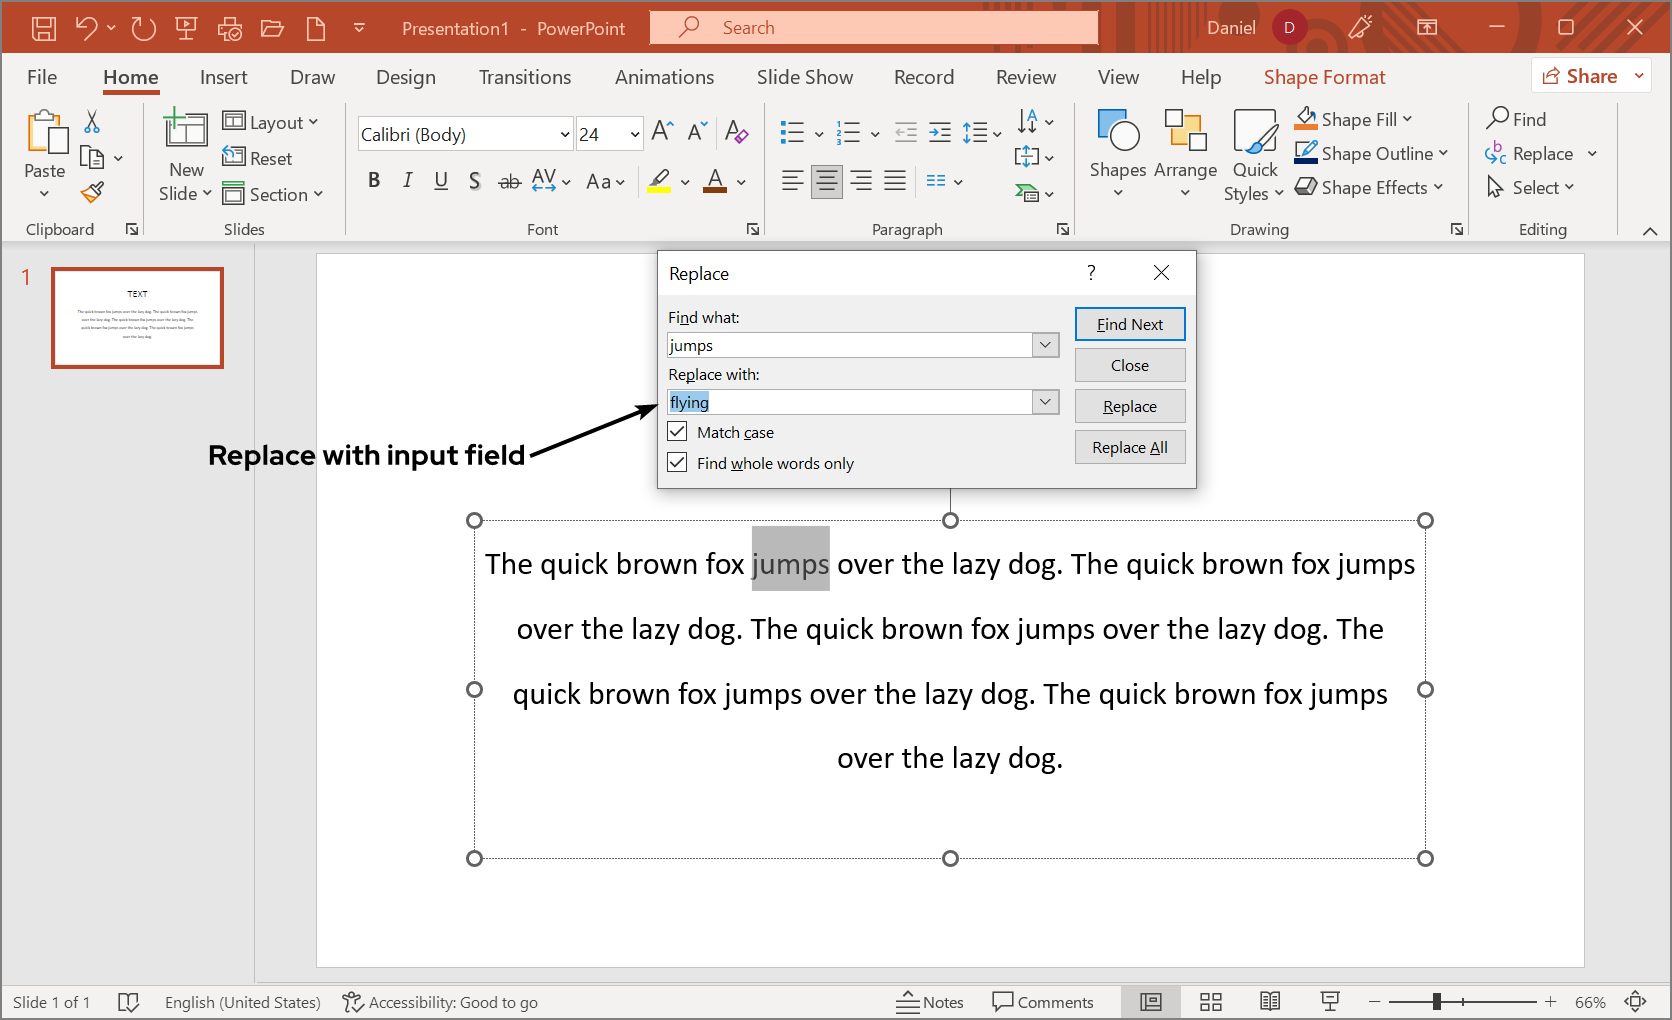The height and width of the screenshot is (1020, 1672).
Task: Center align text in paragraph group
Action: pos(826,181)
